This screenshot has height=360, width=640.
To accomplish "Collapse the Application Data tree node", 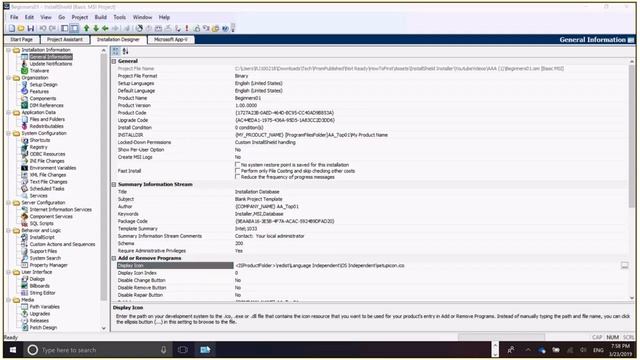I will pos(9,112).
